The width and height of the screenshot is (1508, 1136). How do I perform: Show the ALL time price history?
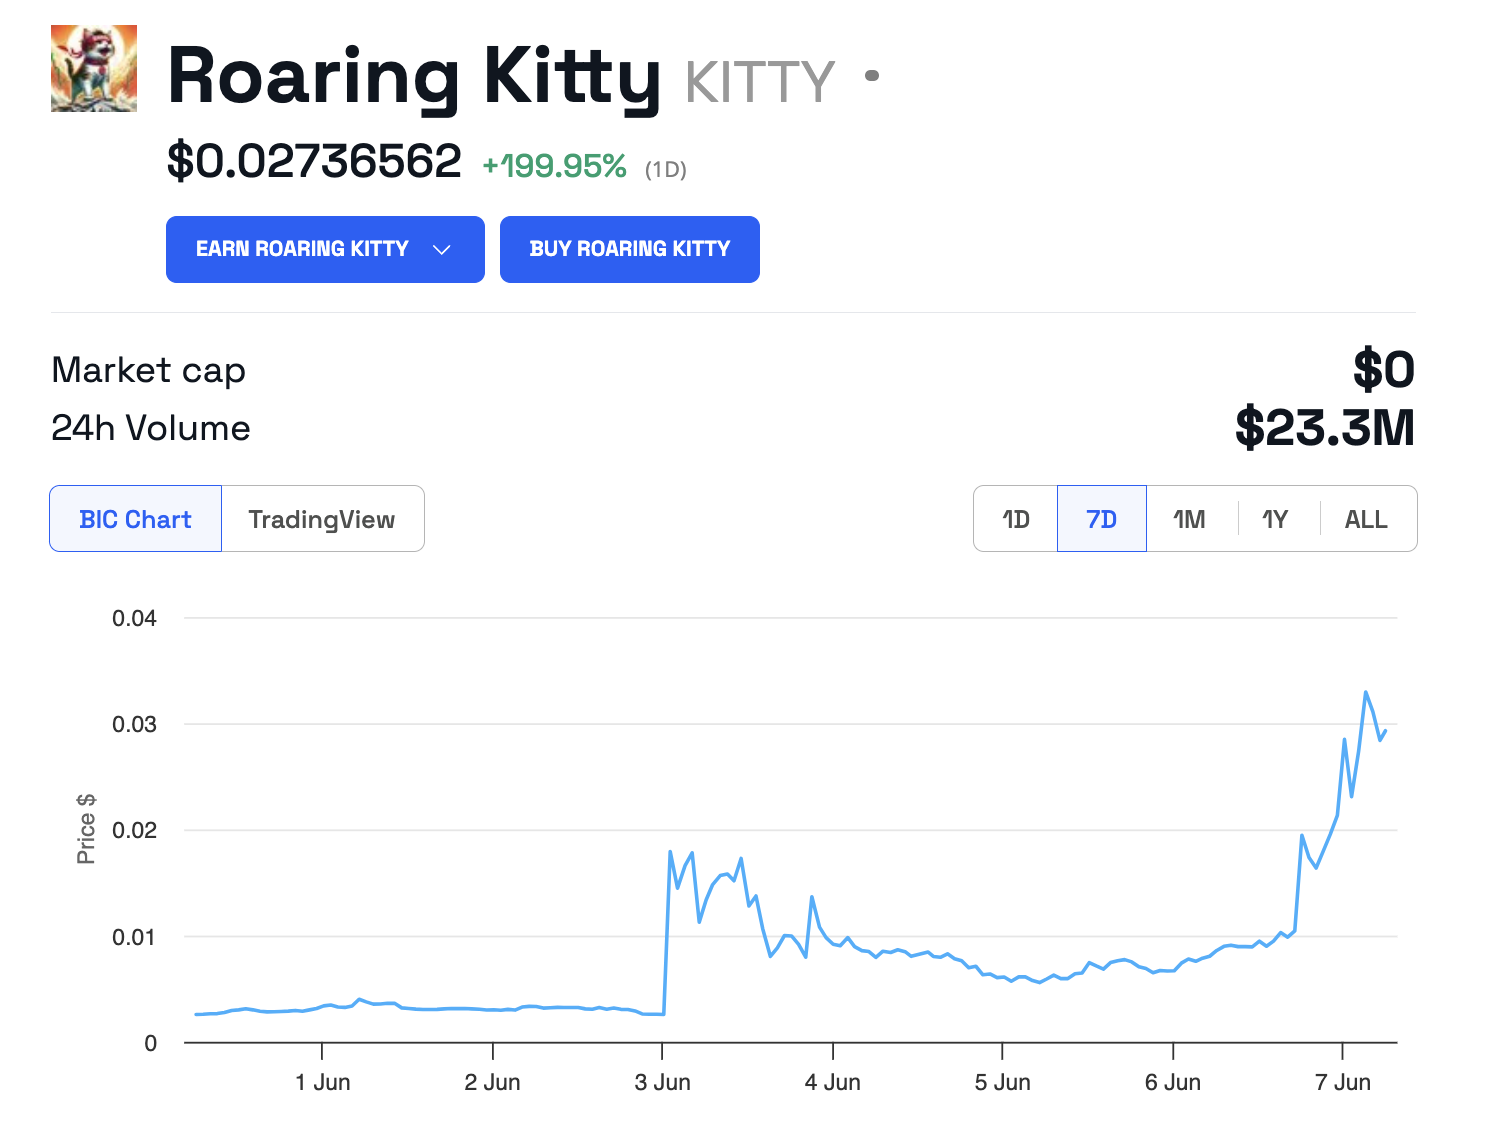(1366, 519)
